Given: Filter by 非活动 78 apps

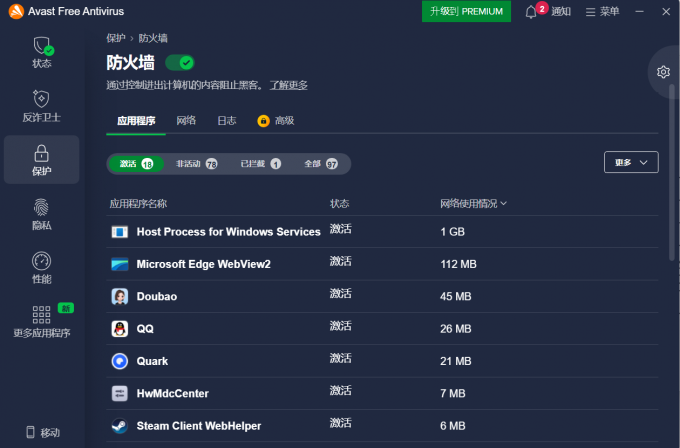Looking at the screenshot, I should [196, 164].
